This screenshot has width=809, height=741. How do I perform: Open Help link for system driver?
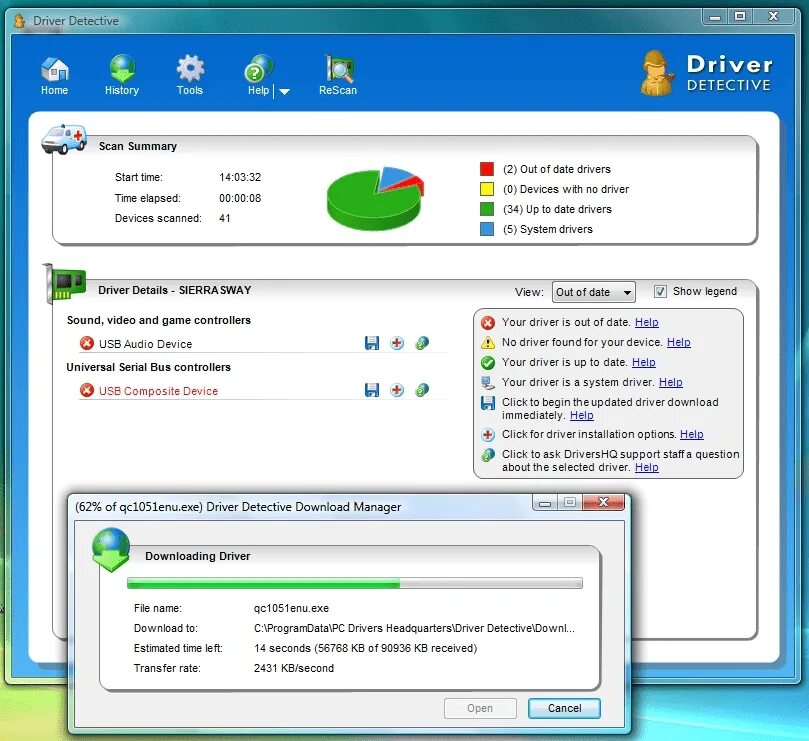click(671, 382)
